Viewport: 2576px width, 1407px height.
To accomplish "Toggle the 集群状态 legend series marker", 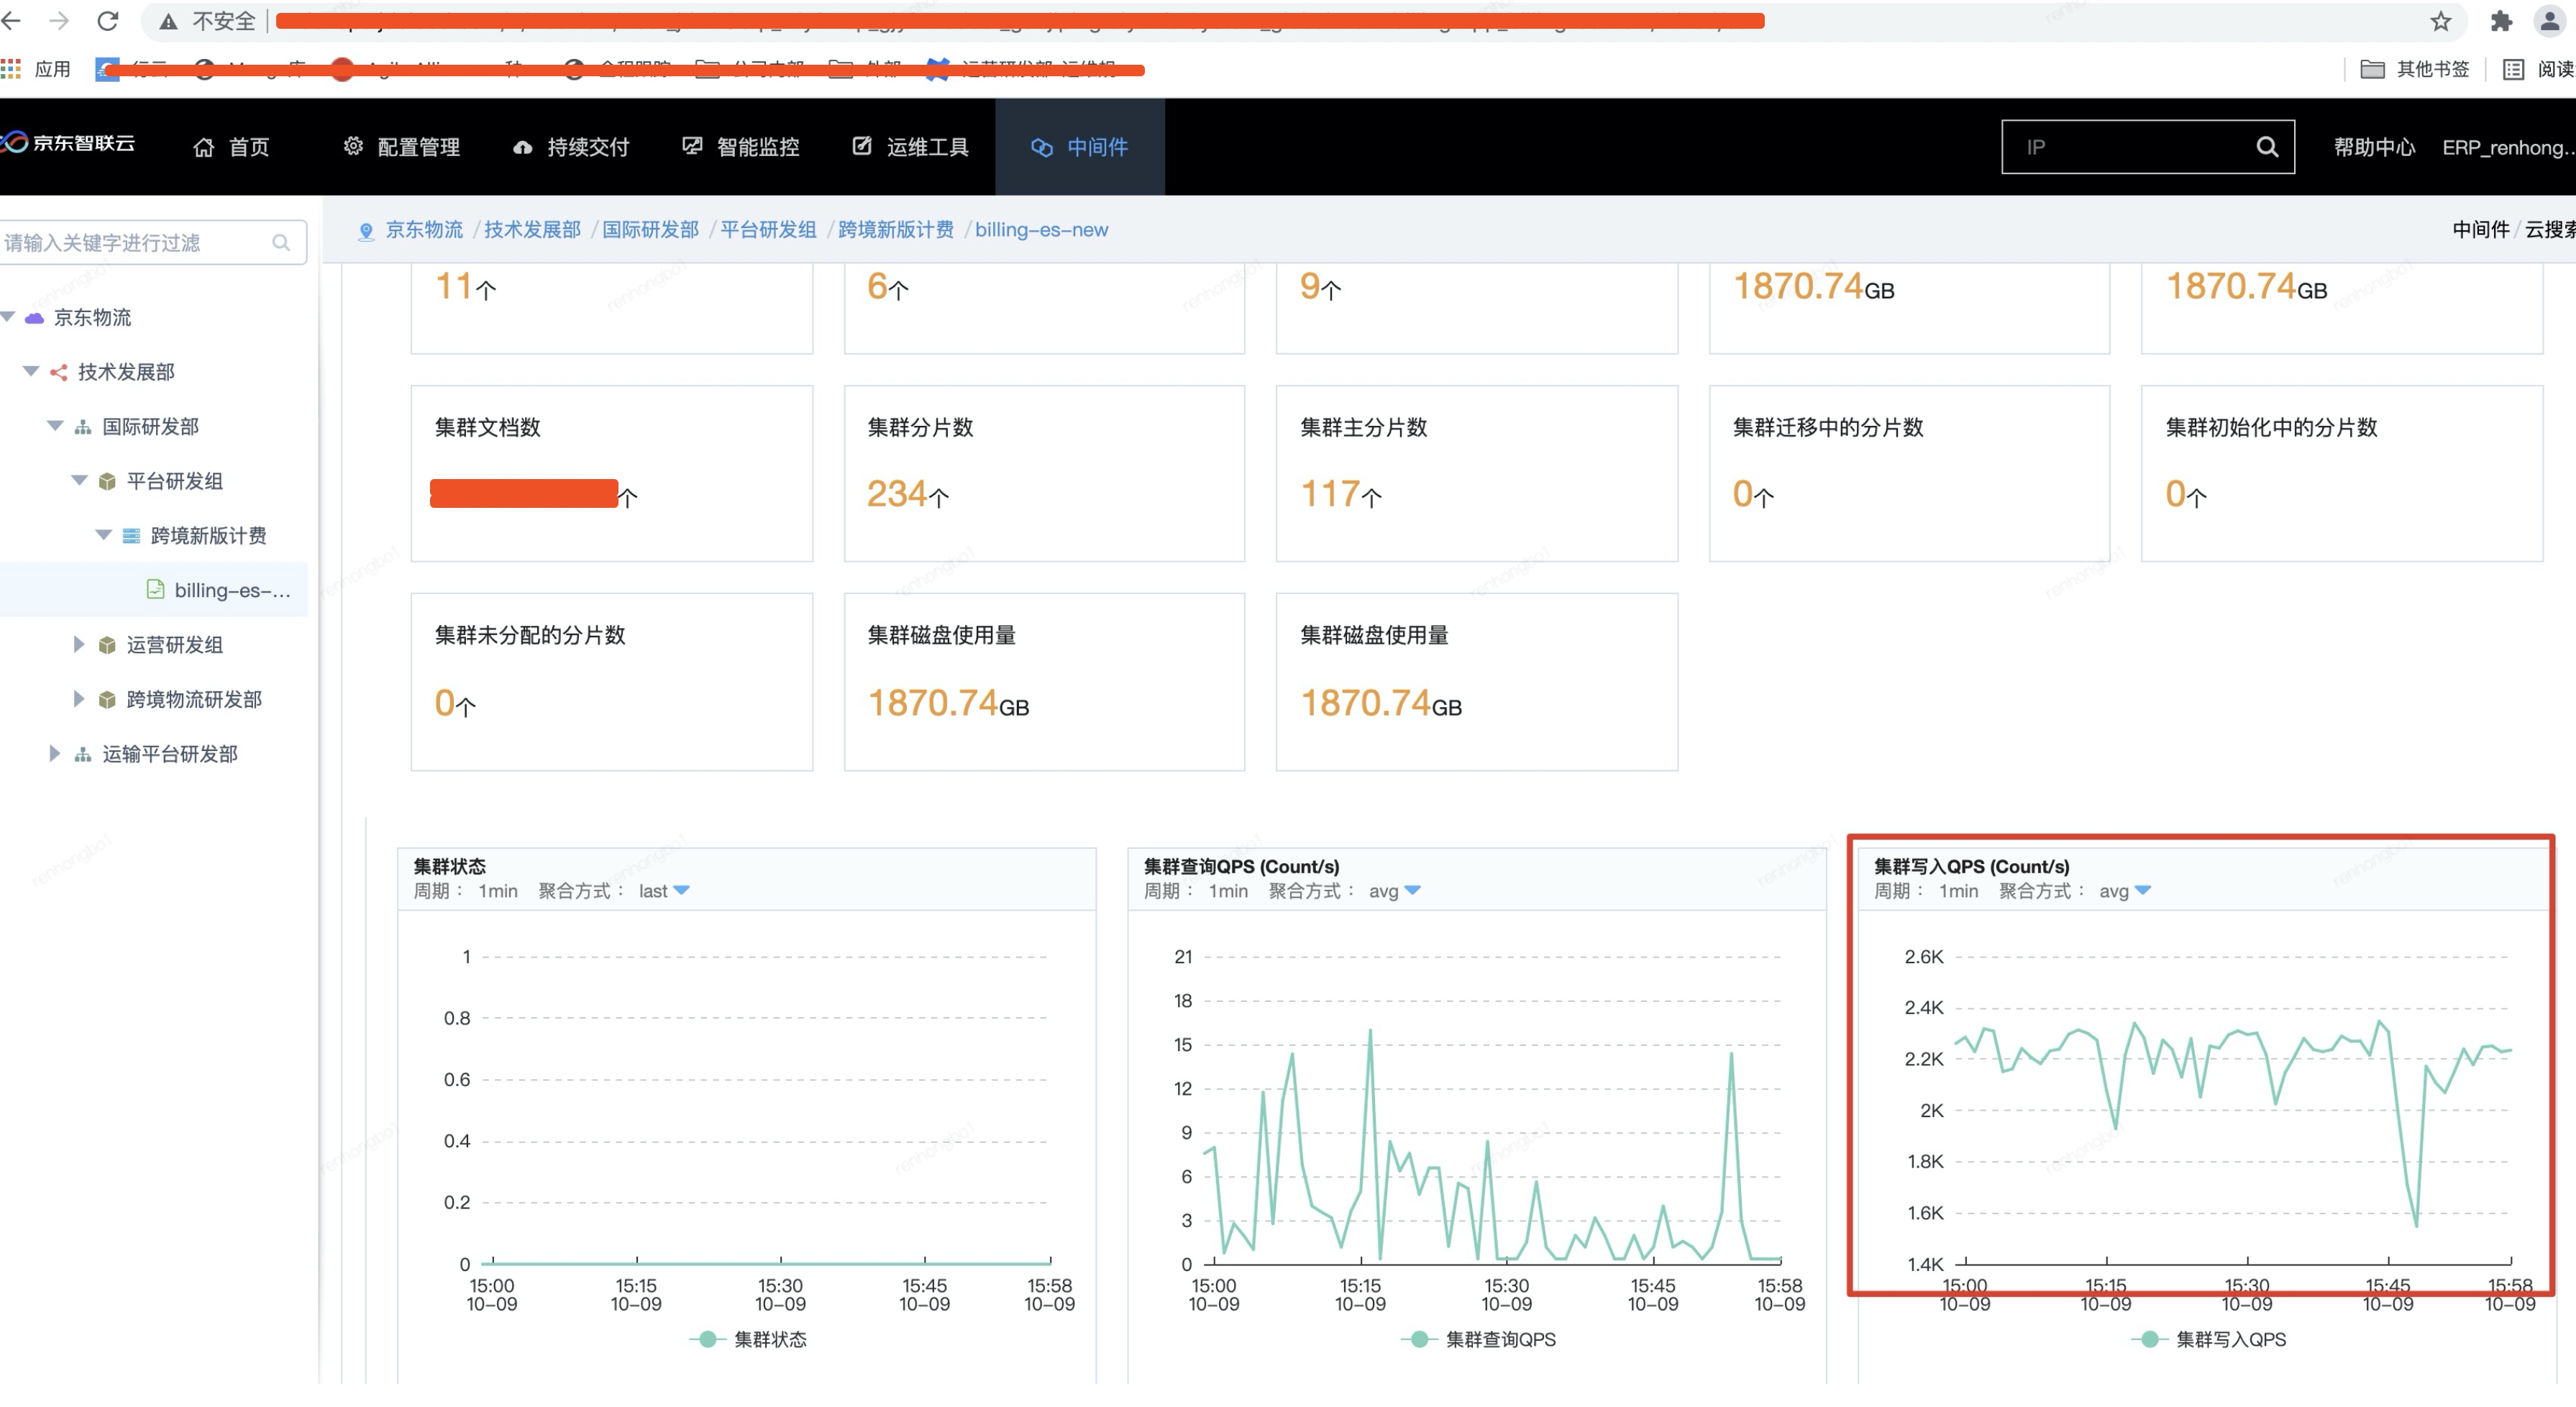I will coord(708,1339).
